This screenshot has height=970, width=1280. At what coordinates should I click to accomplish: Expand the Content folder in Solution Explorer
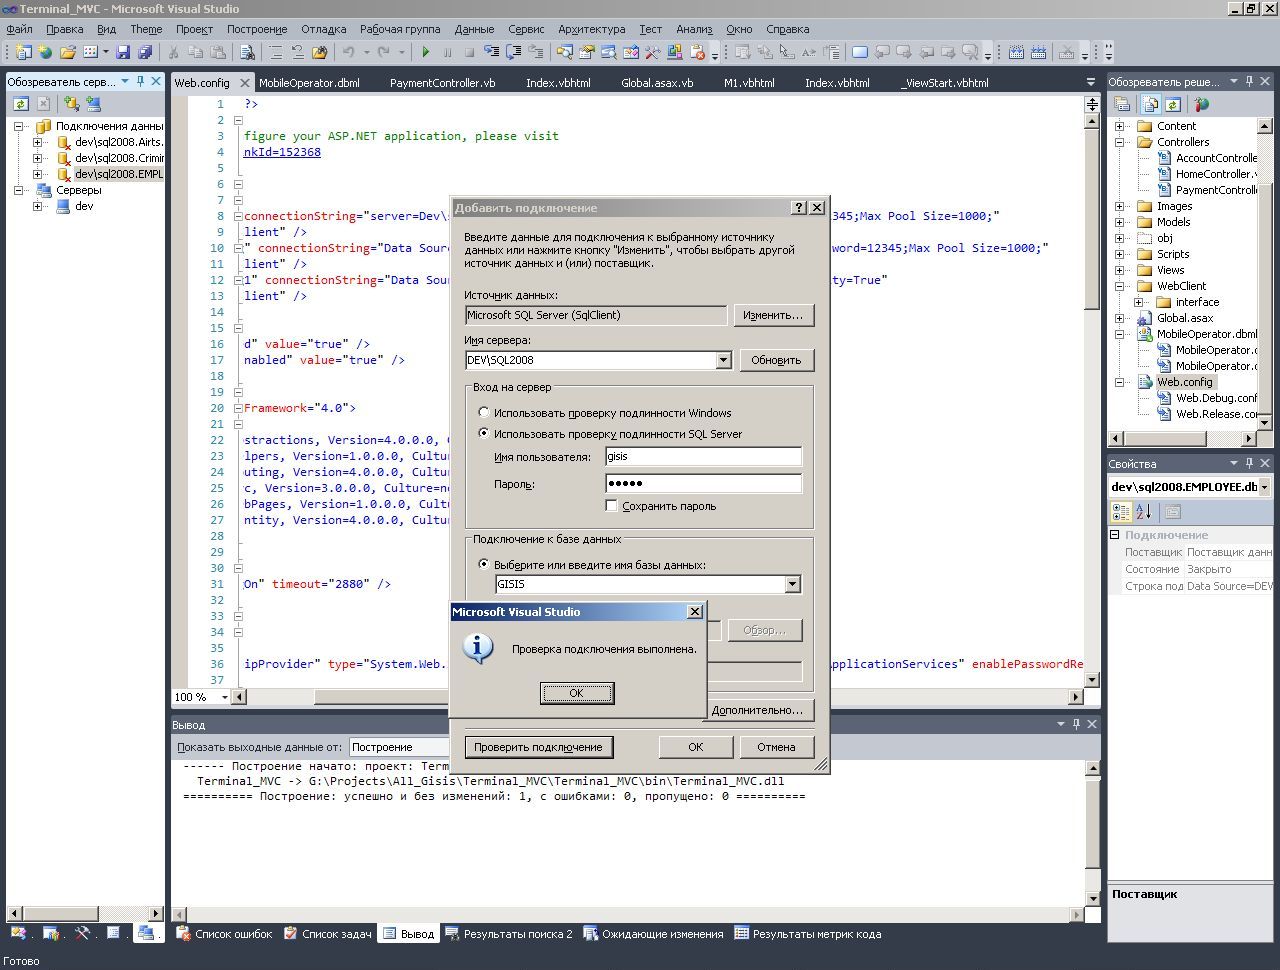pos(1120,126)
